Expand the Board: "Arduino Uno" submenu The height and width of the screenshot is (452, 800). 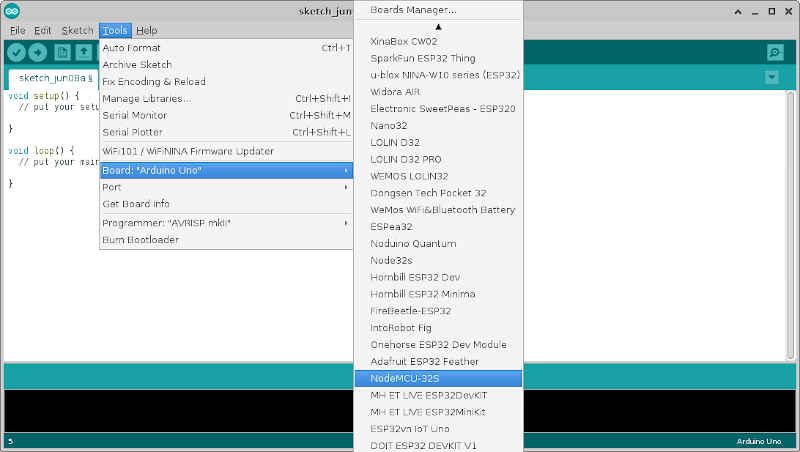(226, 170)
